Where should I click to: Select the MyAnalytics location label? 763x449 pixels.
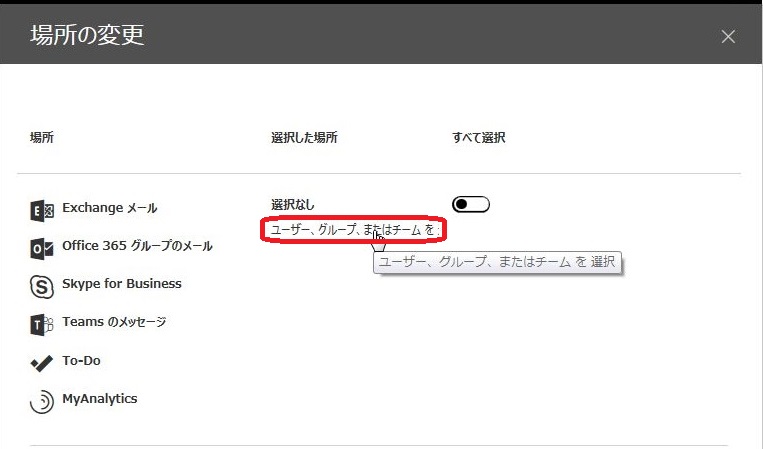click(x=99, y=399)
